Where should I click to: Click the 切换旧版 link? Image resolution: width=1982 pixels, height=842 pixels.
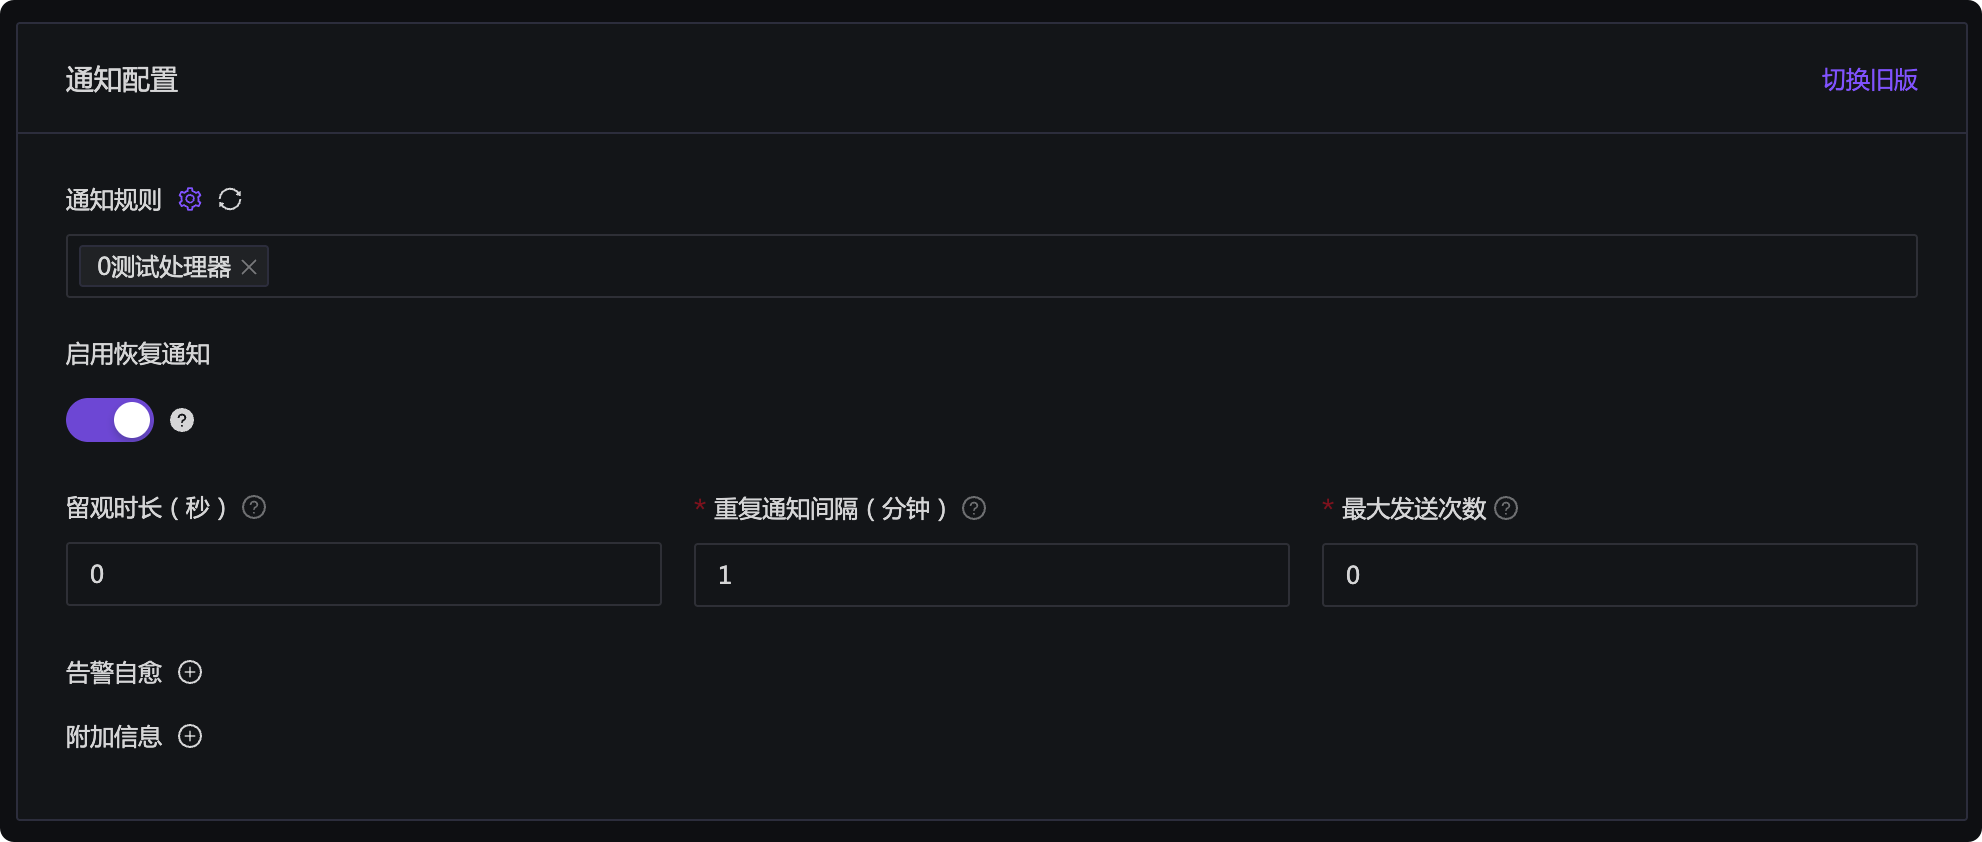point(1869,80)
